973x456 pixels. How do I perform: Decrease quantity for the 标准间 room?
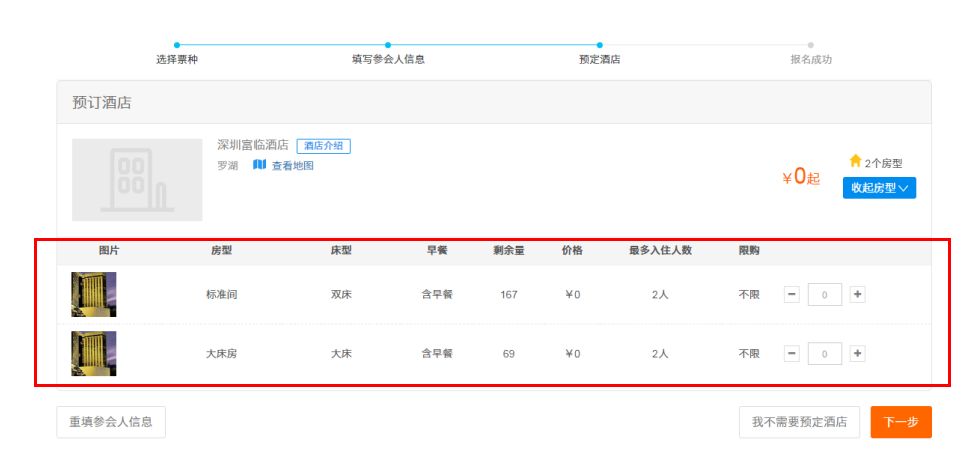pos(792,294)
